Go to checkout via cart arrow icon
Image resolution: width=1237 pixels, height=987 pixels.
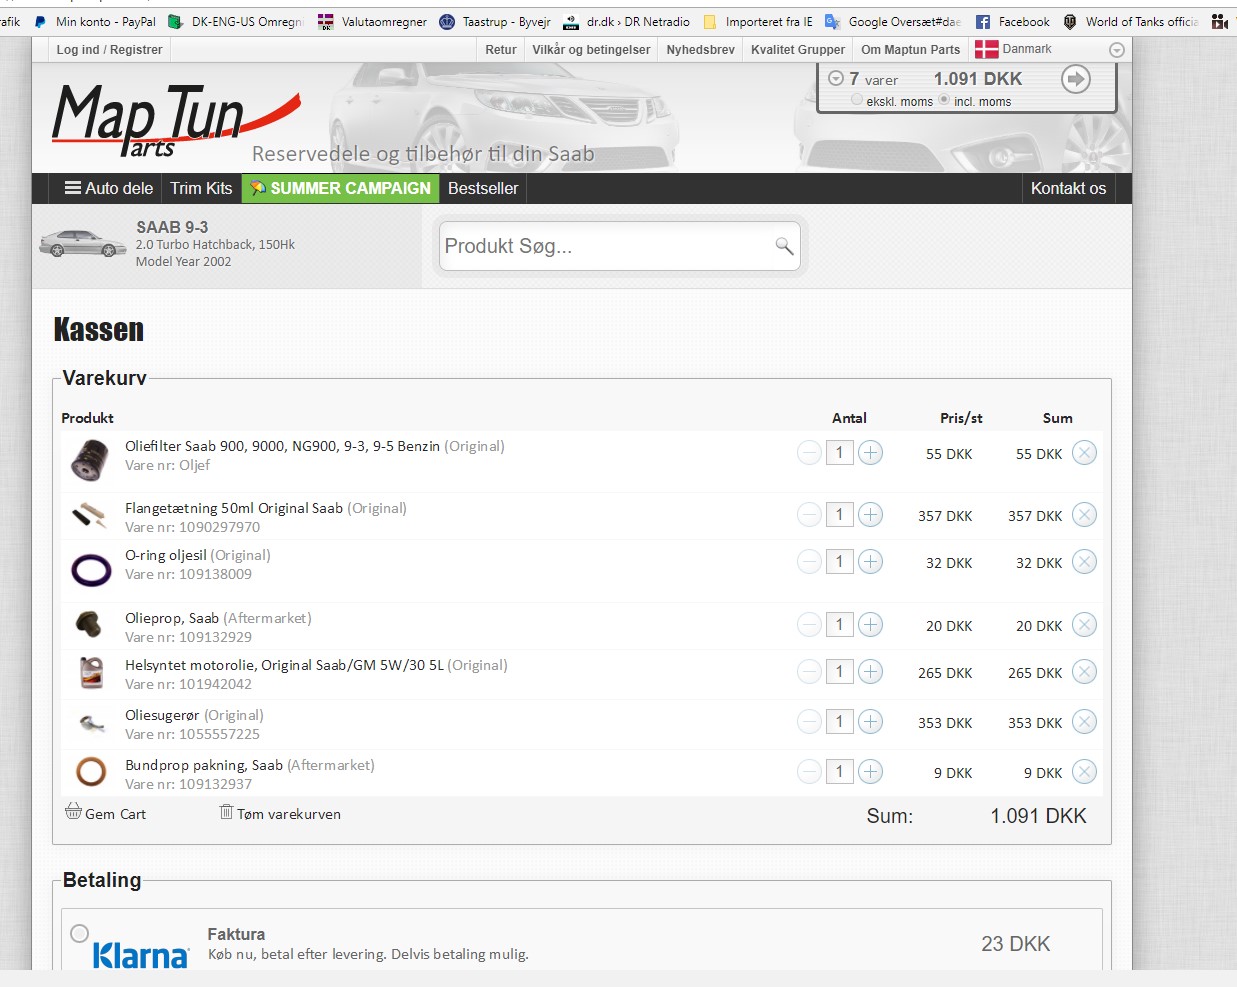1076,79
